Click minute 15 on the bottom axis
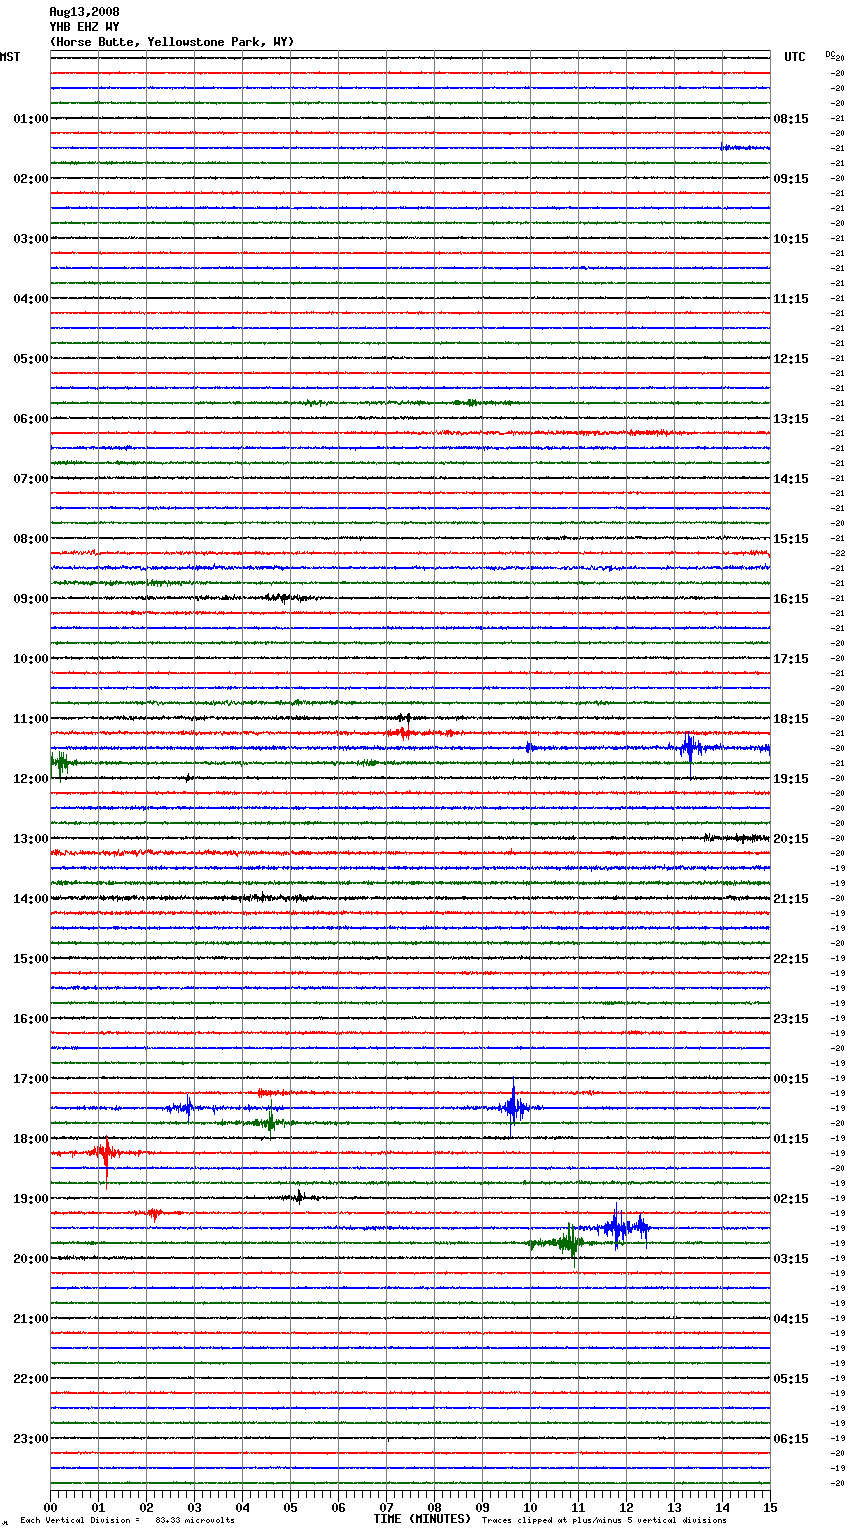This screenshot has height=1534, width=850. click(770, 1507)
